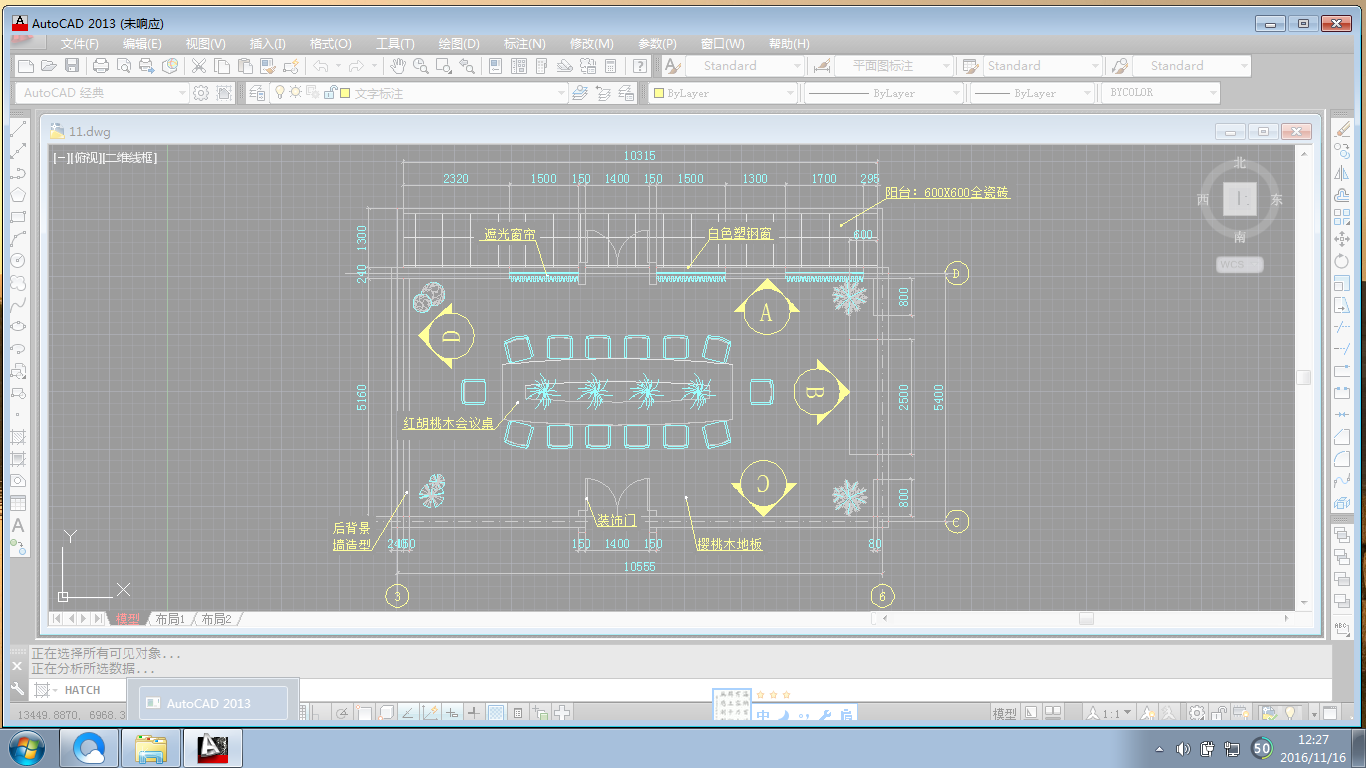Click the Cut scissors icon
The image size is (1366, 768).
pos(198,66)
